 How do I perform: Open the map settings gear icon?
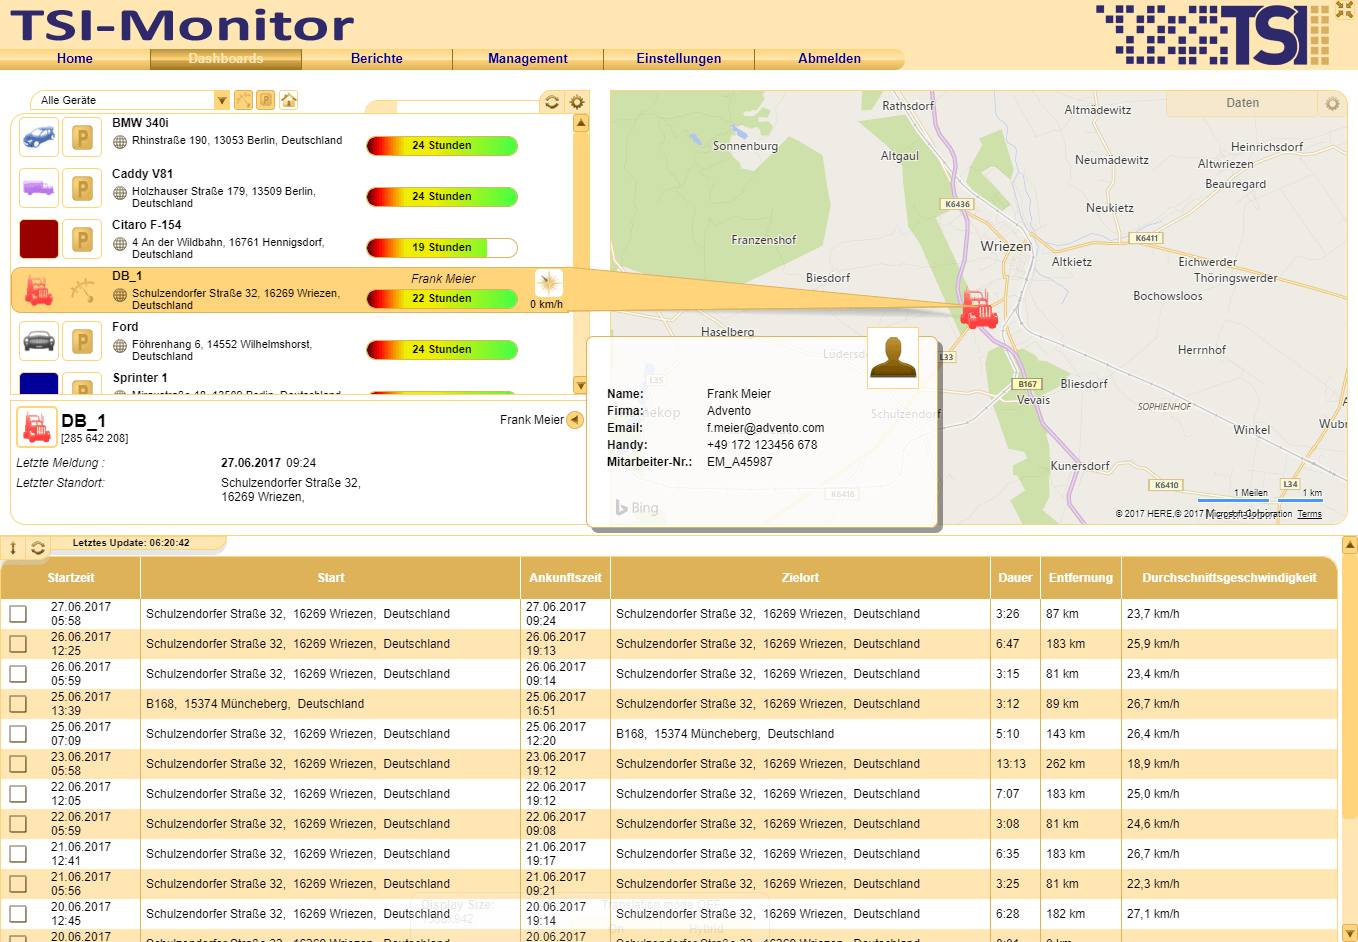coord(1332,103)
